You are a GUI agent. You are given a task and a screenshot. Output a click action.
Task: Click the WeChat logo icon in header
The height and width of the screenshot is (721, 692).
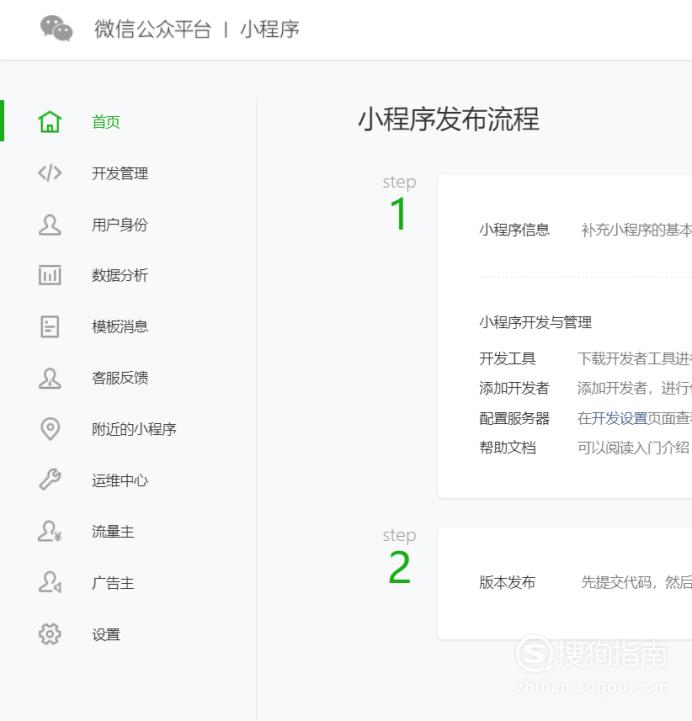[x=56, y=28]
